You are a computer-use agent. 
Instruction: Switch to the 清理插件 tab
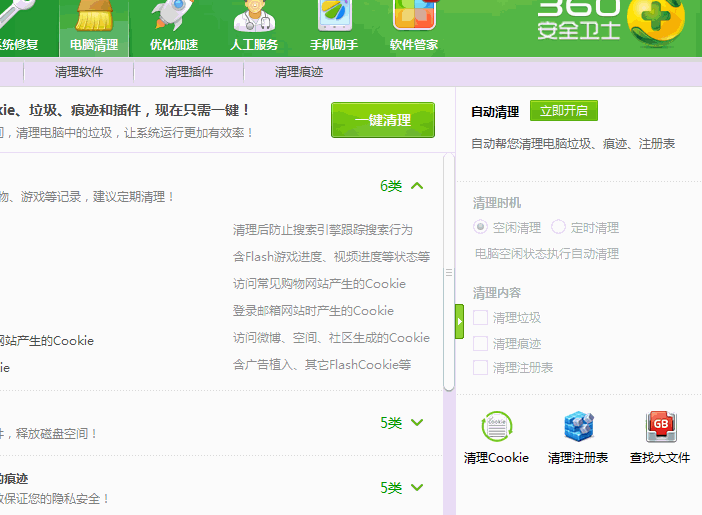[x=190, y=72]
